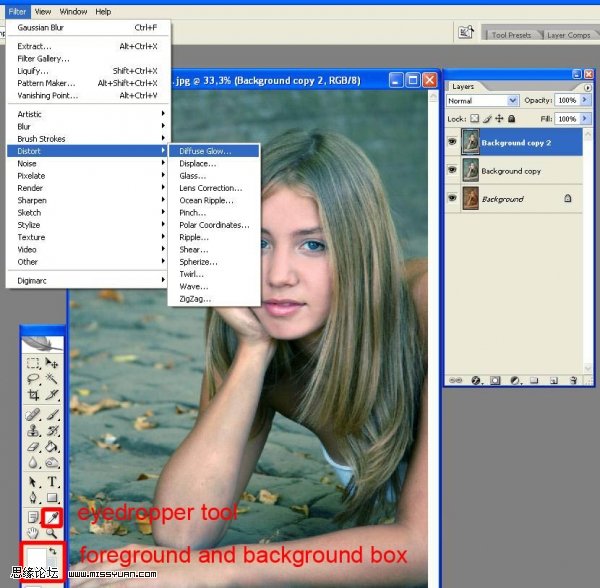This screenshot has width=600, height=588.
Task: Select the Type tool
Action: click(52, 481)
